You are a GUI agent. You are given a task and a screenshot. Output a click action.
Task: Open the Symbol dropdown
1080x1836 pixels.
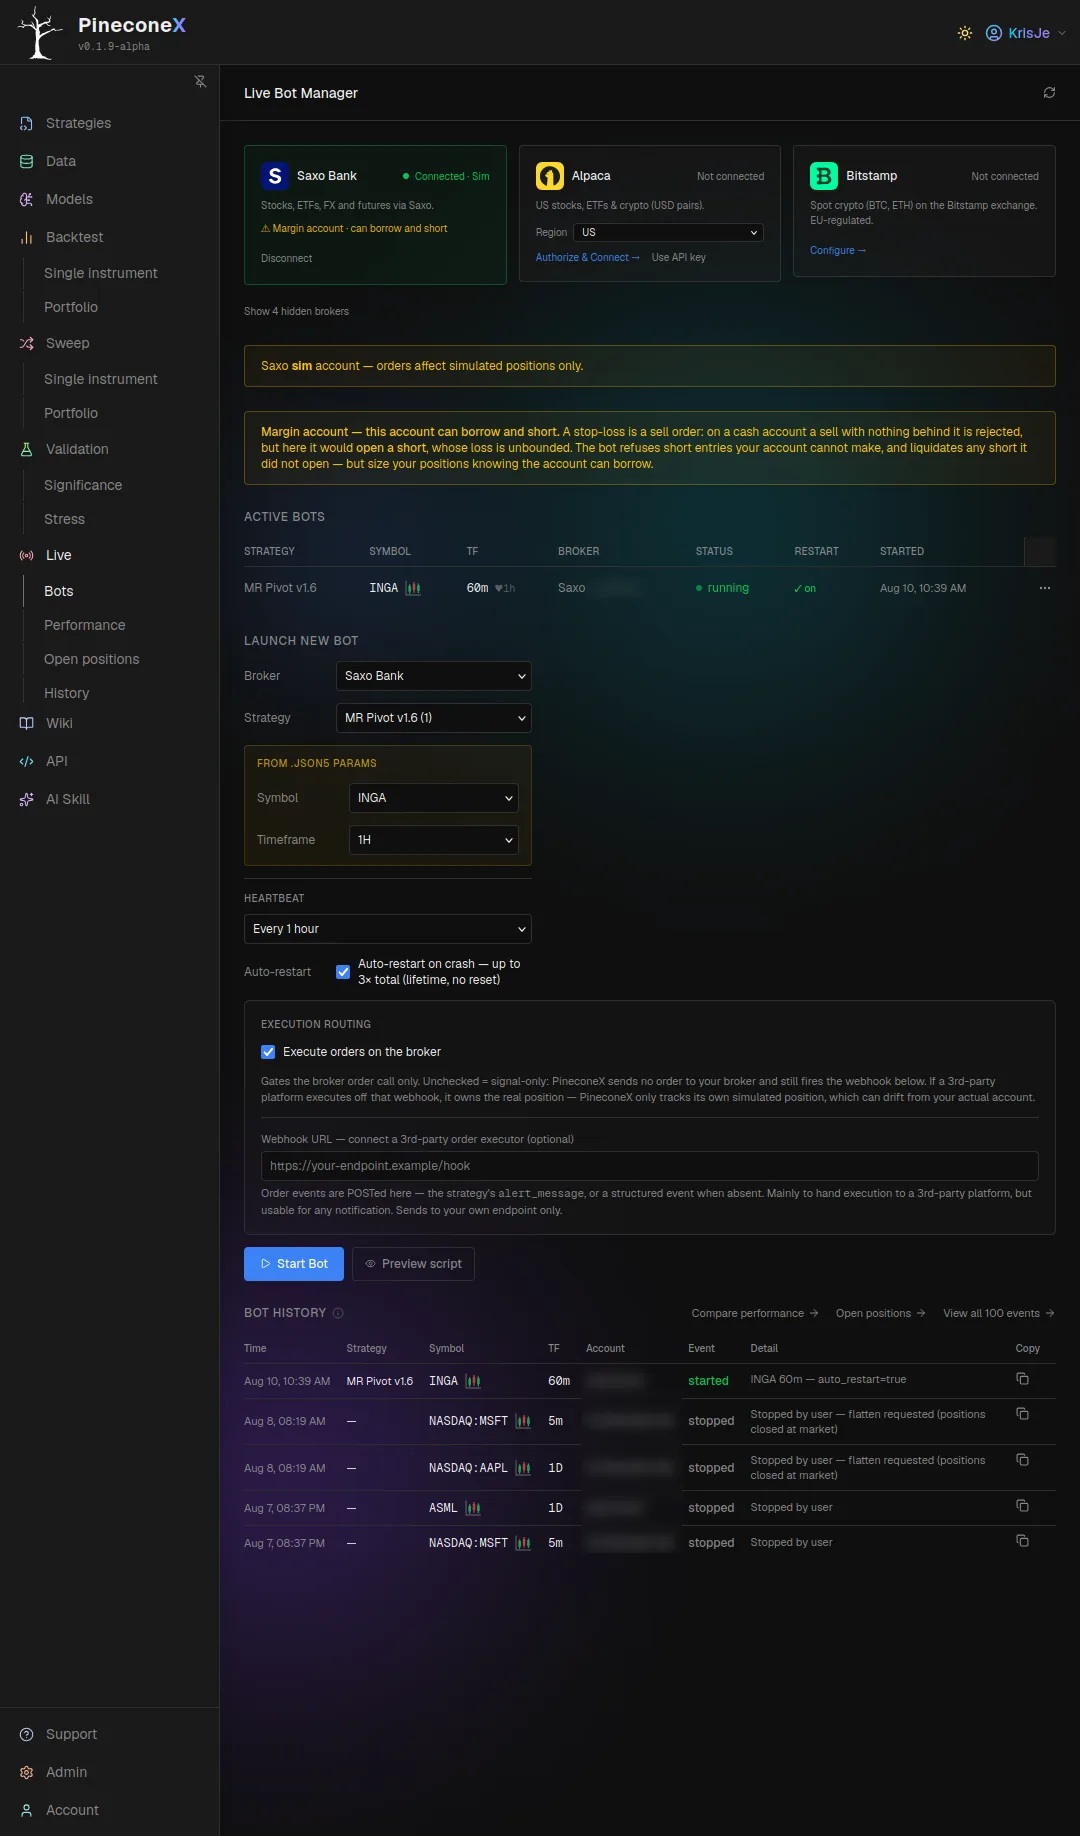tap(433, 798)
